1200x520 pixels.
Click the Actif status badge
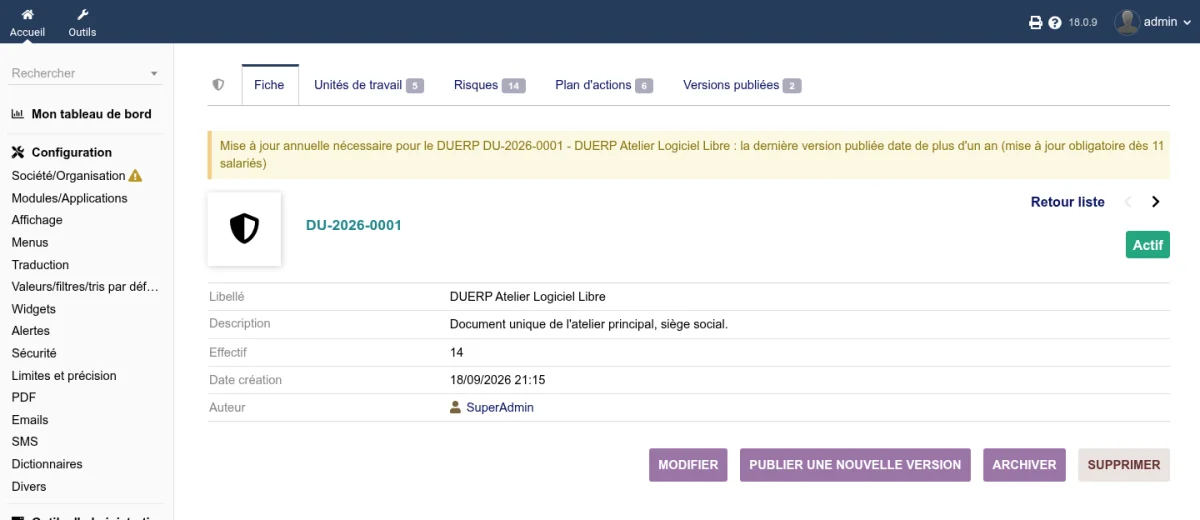pyautogui.click(x=1148, y=245)
